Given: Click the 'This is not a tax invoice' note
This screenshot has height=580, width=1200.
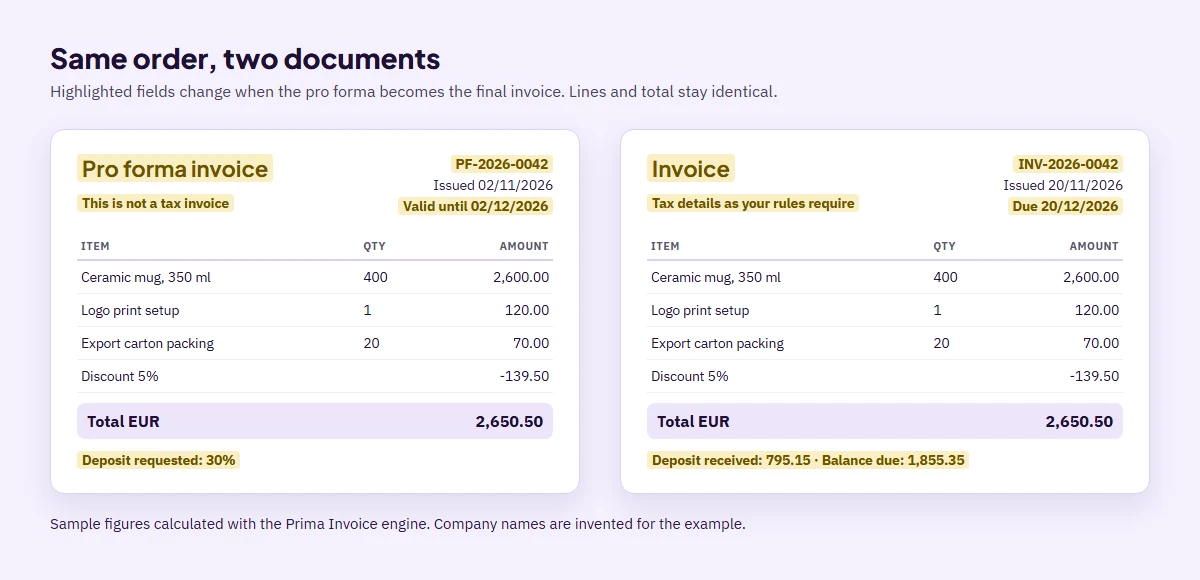Looking at the screenshot, I should tap(155, 203).
